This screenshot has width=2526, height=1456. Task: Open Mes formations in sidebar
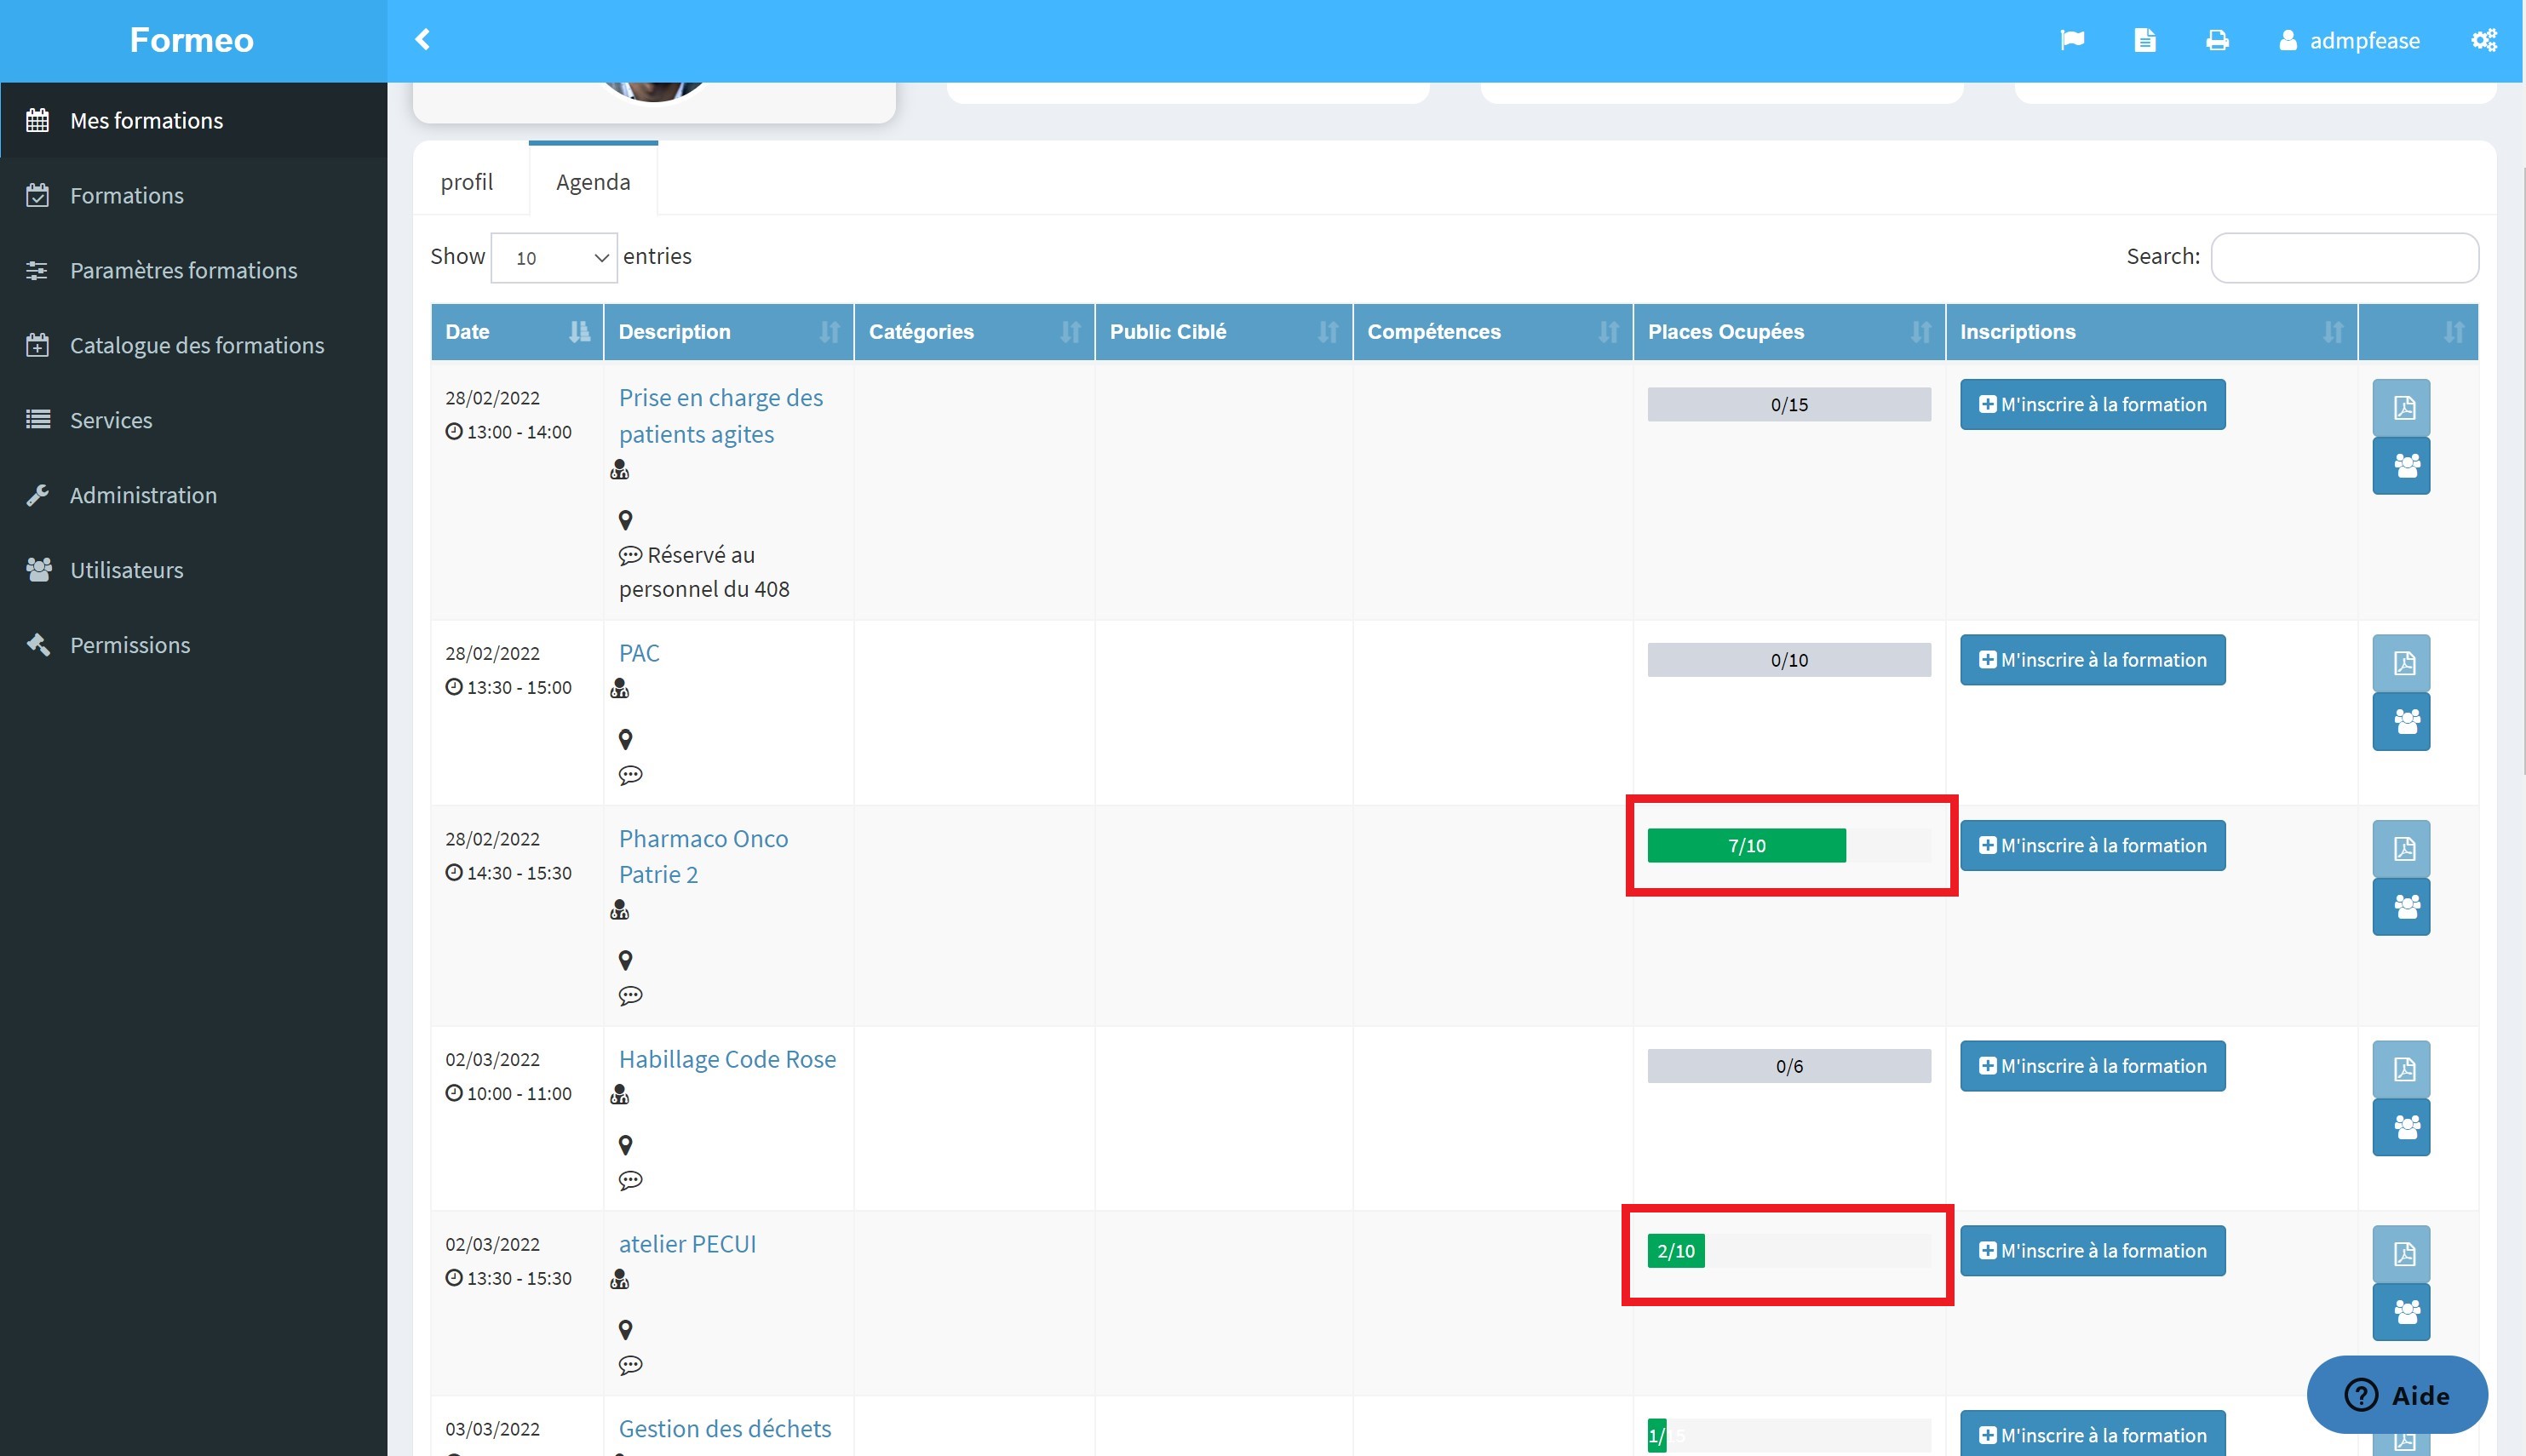click(x=193, y=120)
